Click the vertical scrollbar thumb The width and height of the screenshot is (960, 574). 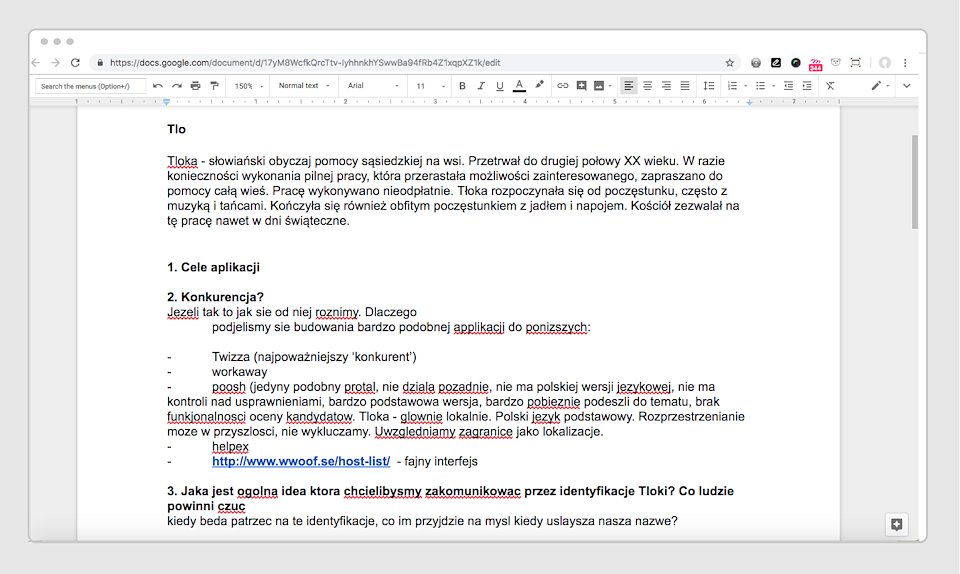coord(915,182)
